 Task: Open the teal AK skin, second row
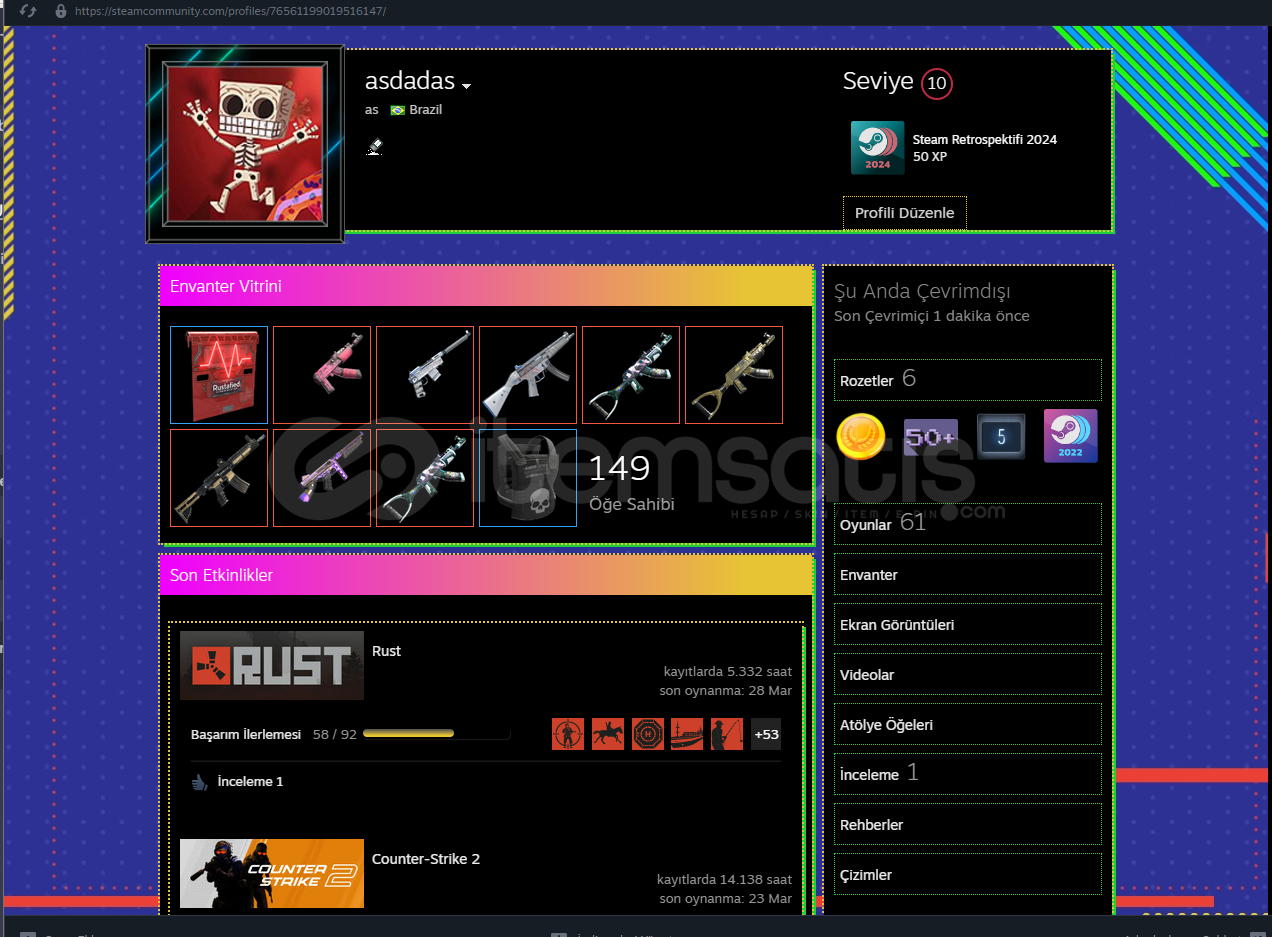425,478
